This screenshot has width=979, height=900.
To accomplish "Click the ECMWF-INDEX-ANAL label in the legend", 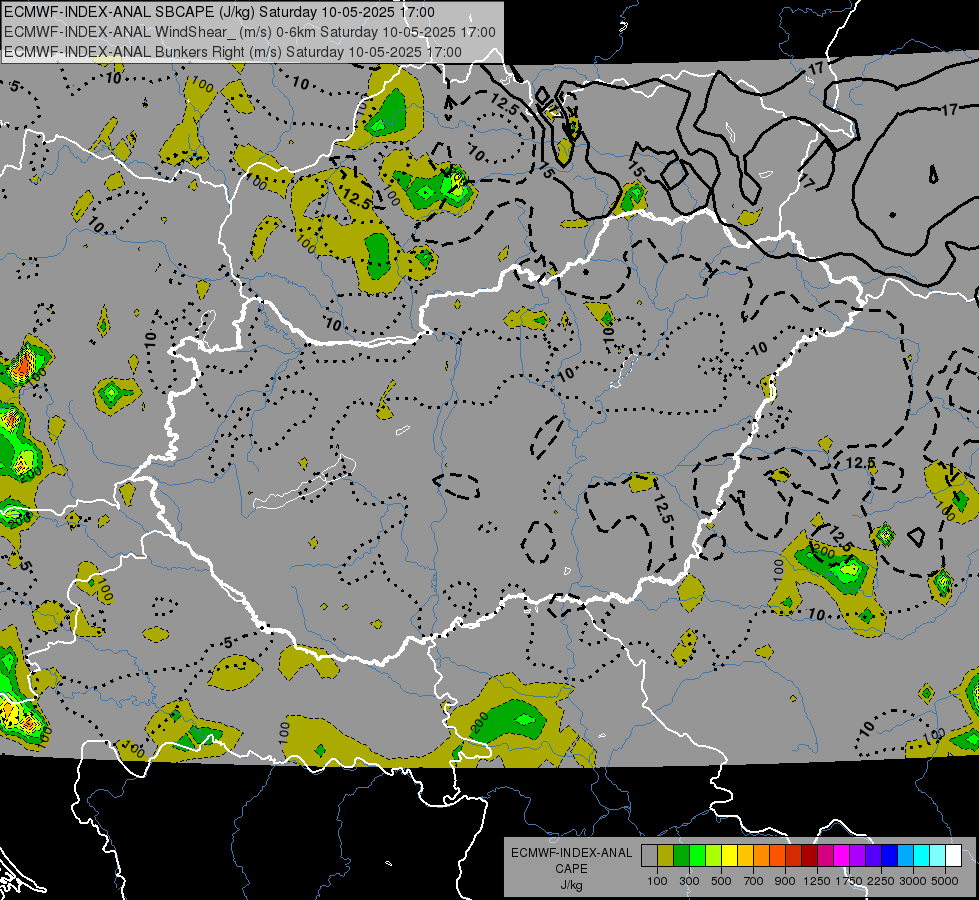I will click(x=572, y=853).
